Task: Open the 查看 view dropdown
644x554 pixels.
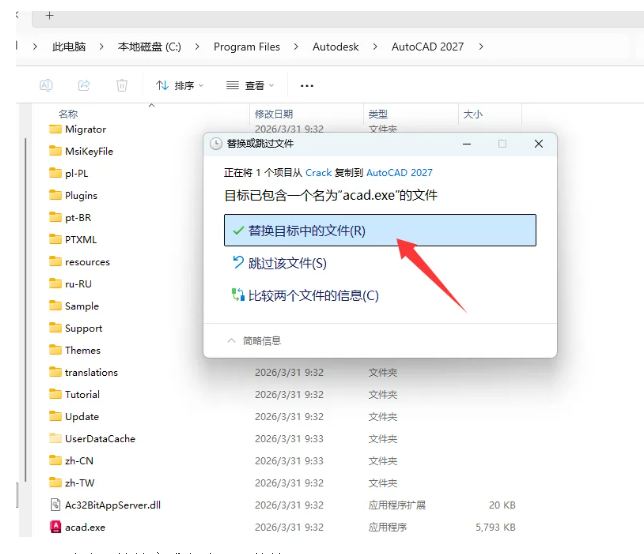Action: 250,86
